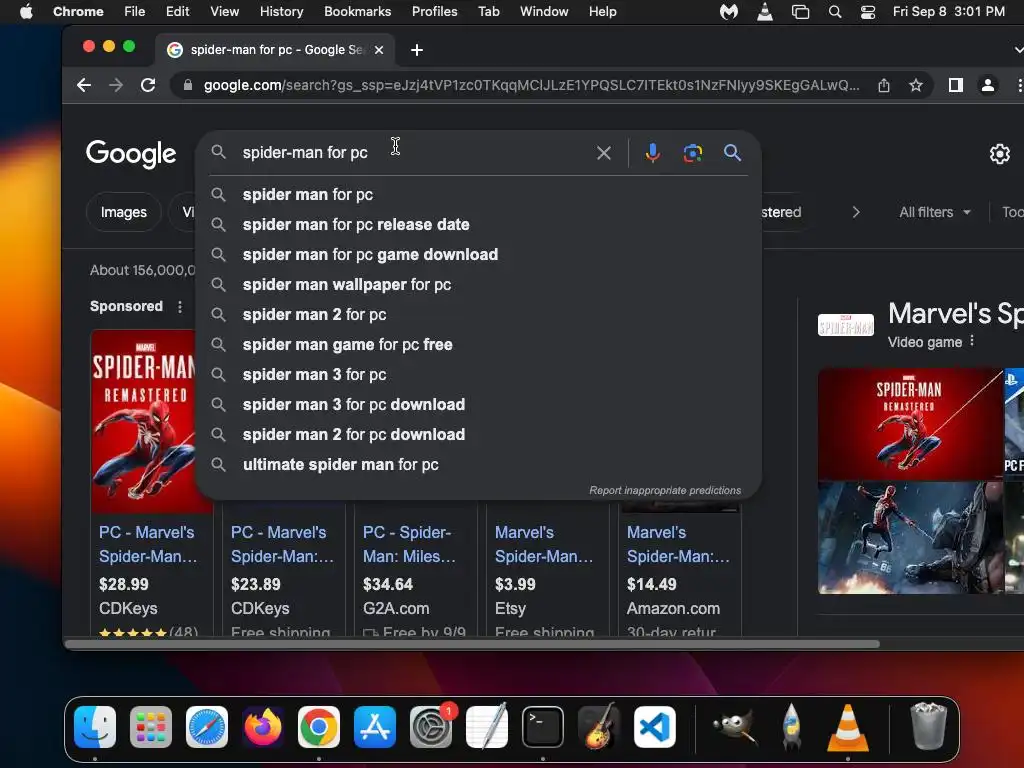The image size is (1024, 768).
Task: Open Launchpad from the Dock
Action: (x=151, y=727)
